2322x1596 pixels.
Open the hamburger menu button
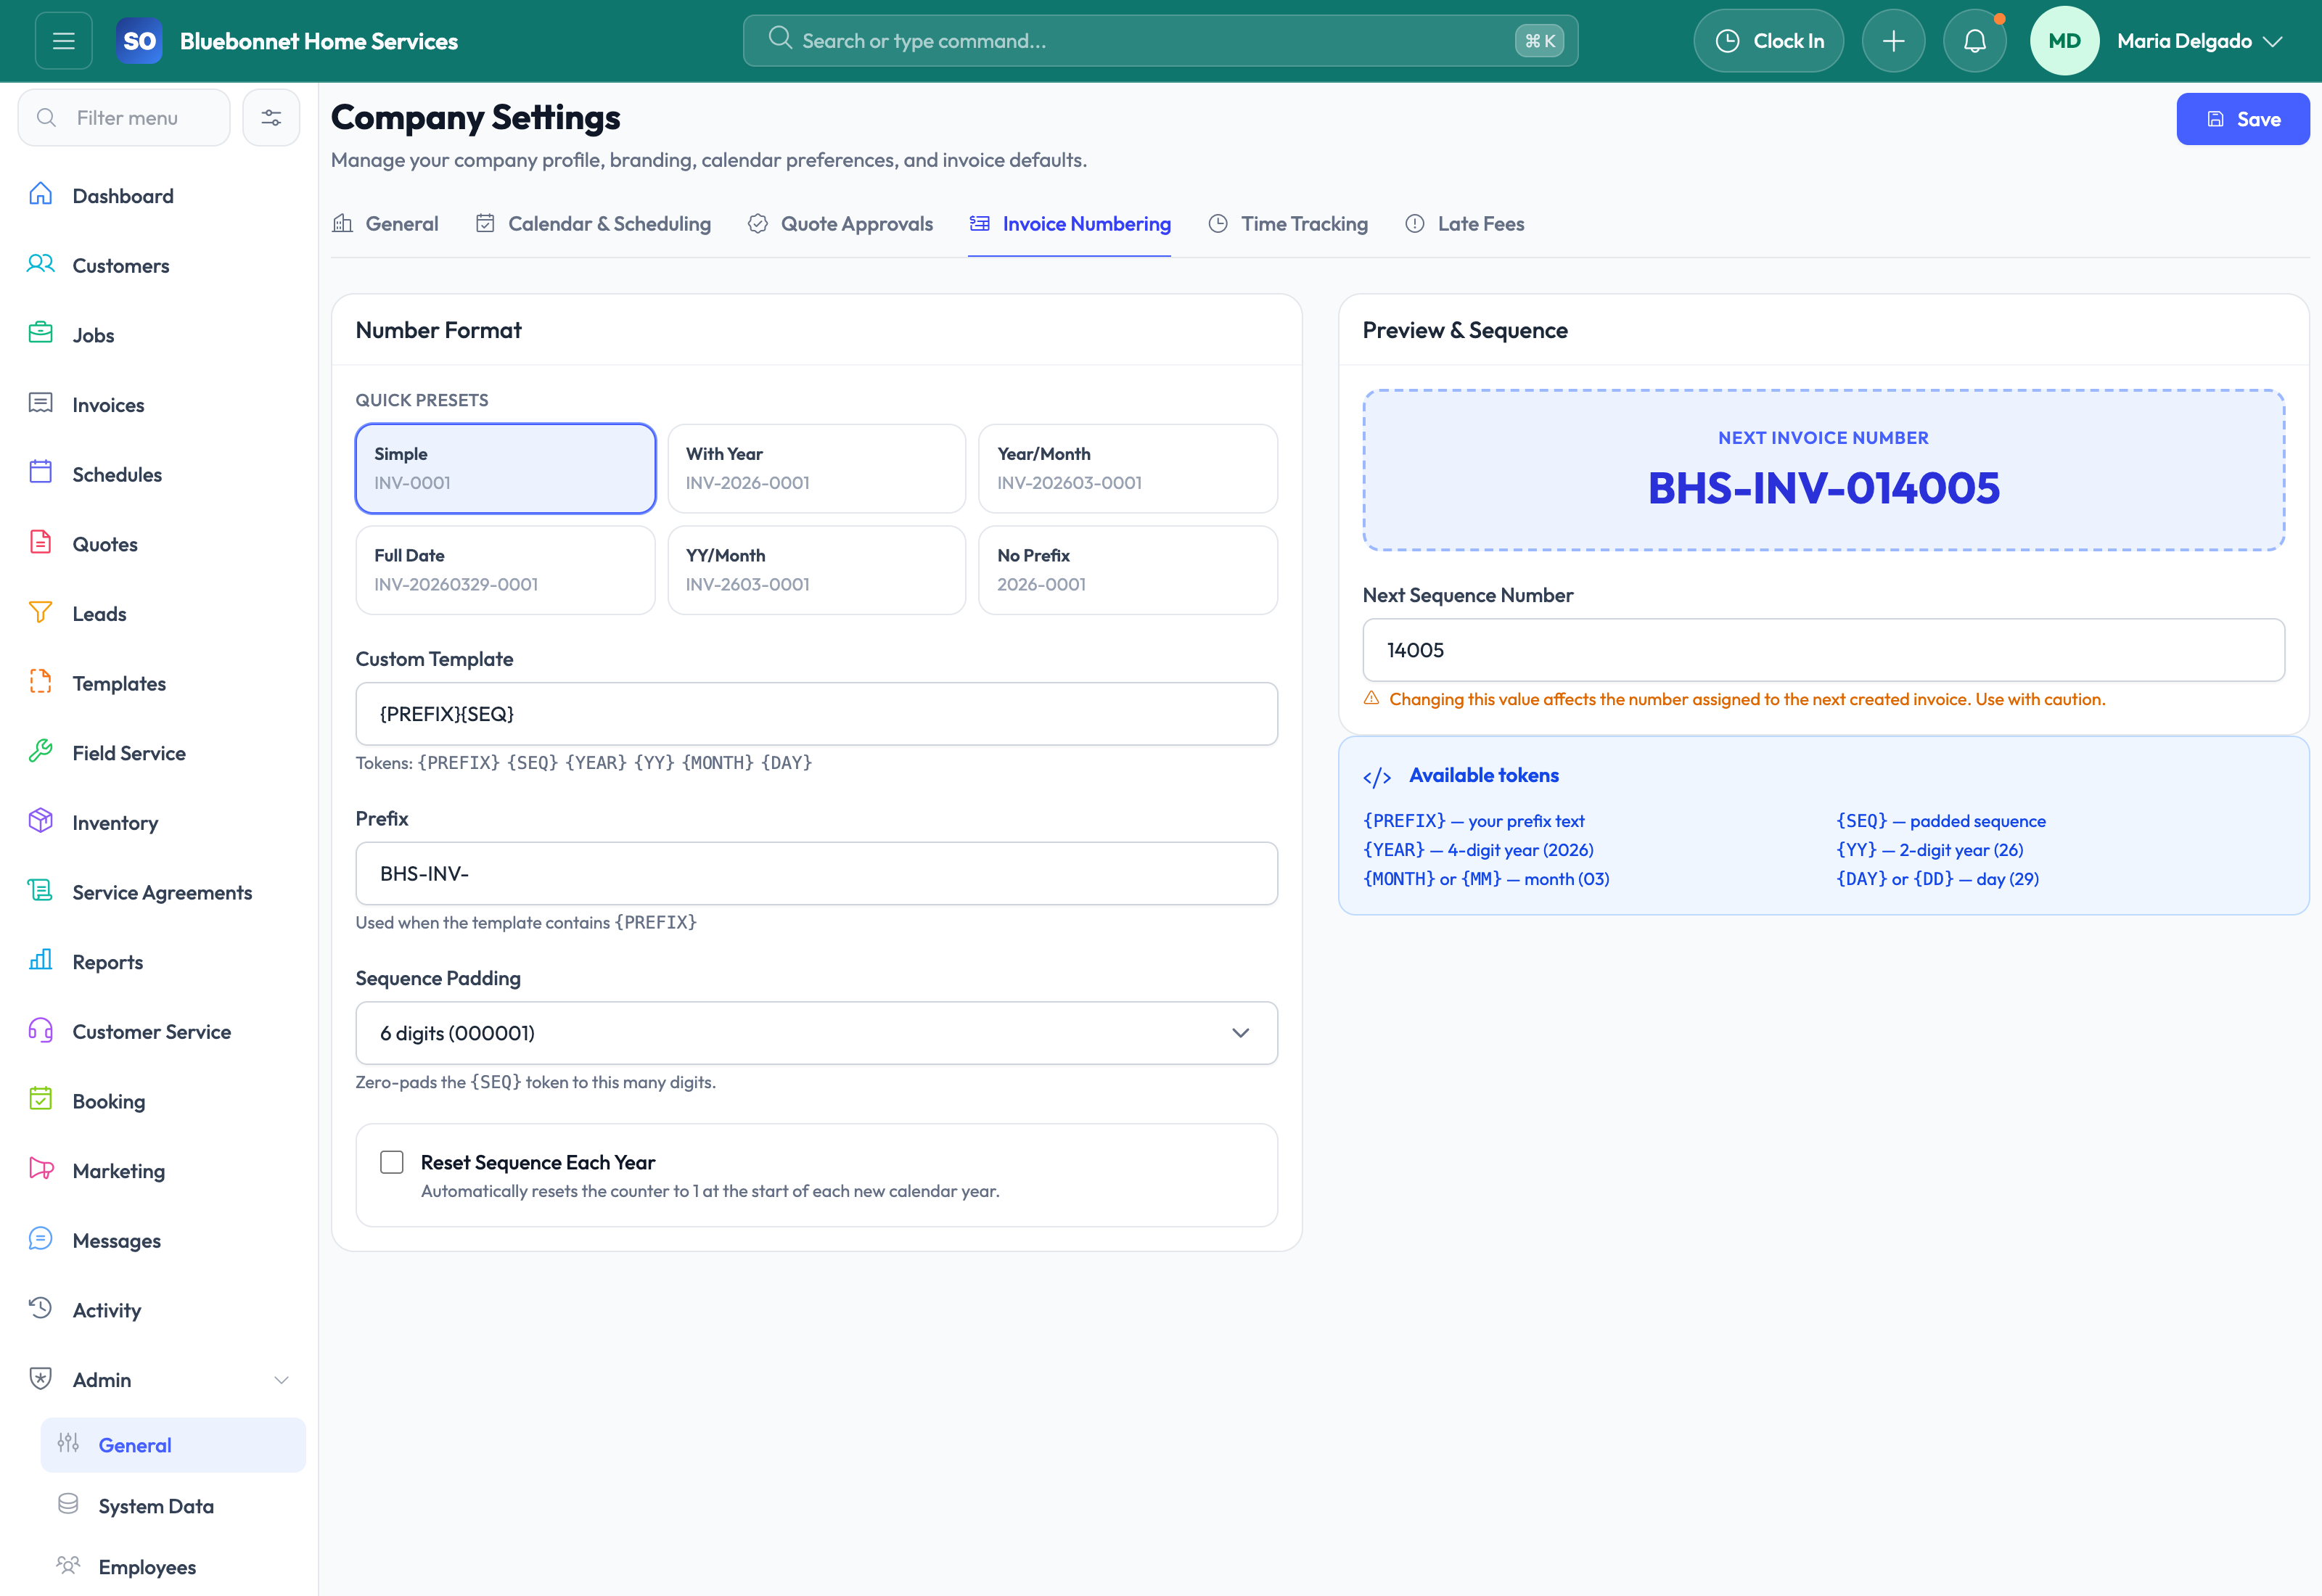click(x=63, y=41)
